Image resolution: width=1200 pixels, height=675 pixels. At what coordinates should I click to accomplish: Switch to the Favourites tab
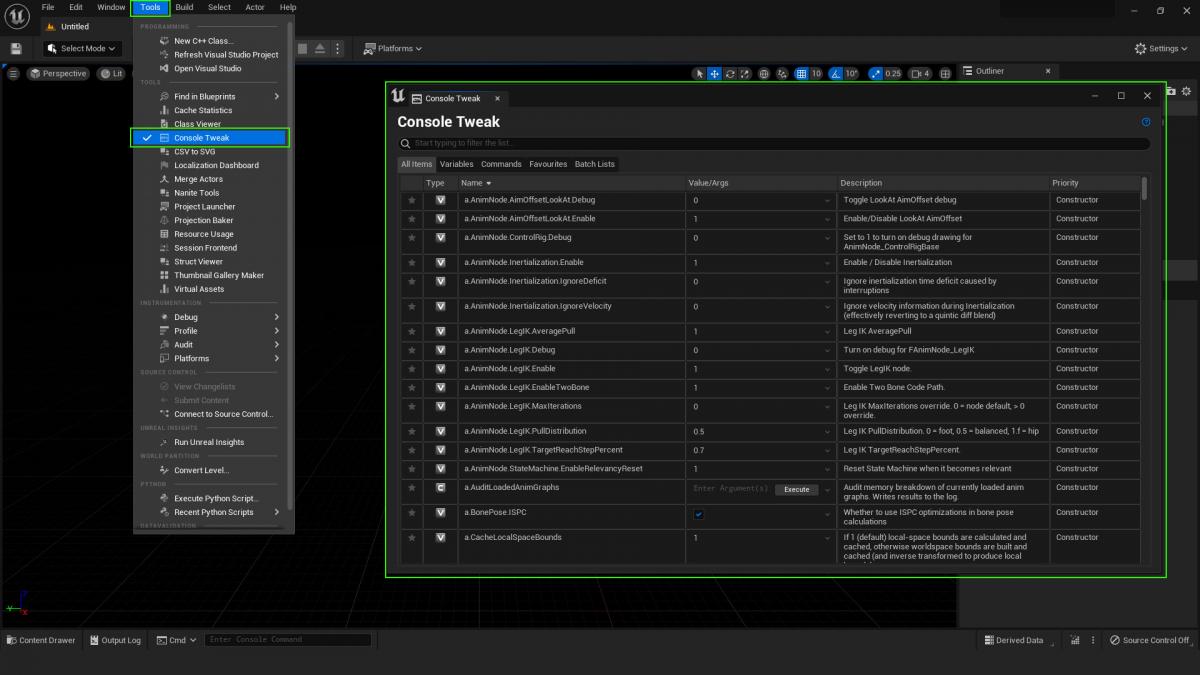click(548, 164)
